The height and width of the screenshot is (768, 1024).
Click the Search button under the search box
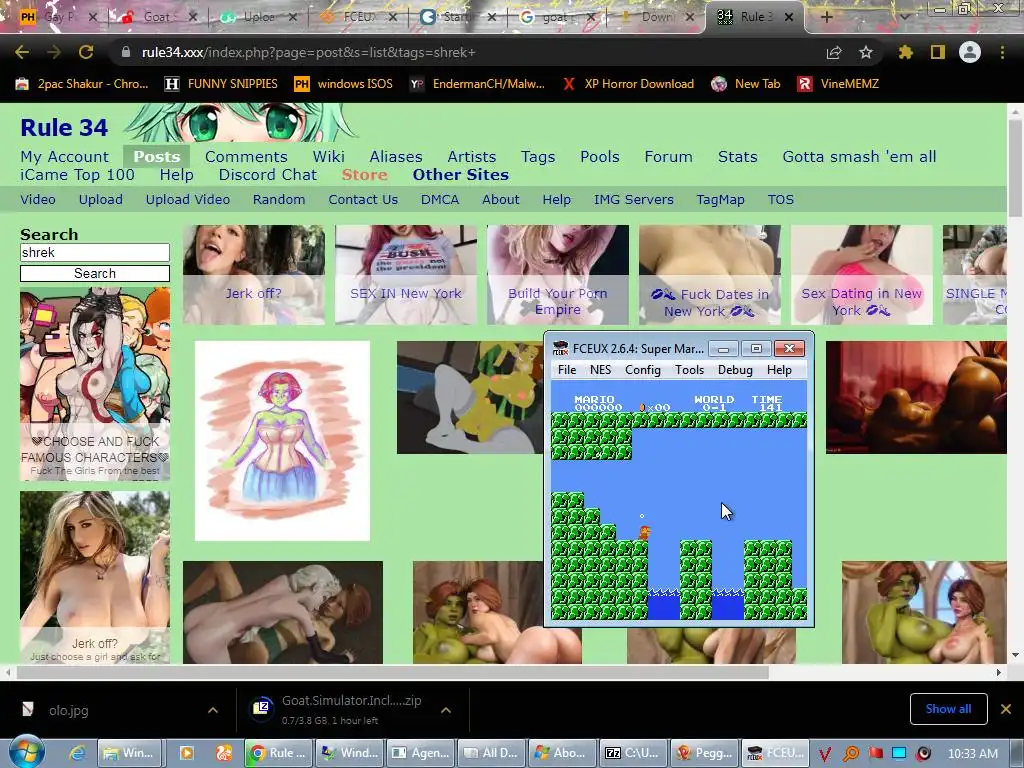[x=95, y=274]
